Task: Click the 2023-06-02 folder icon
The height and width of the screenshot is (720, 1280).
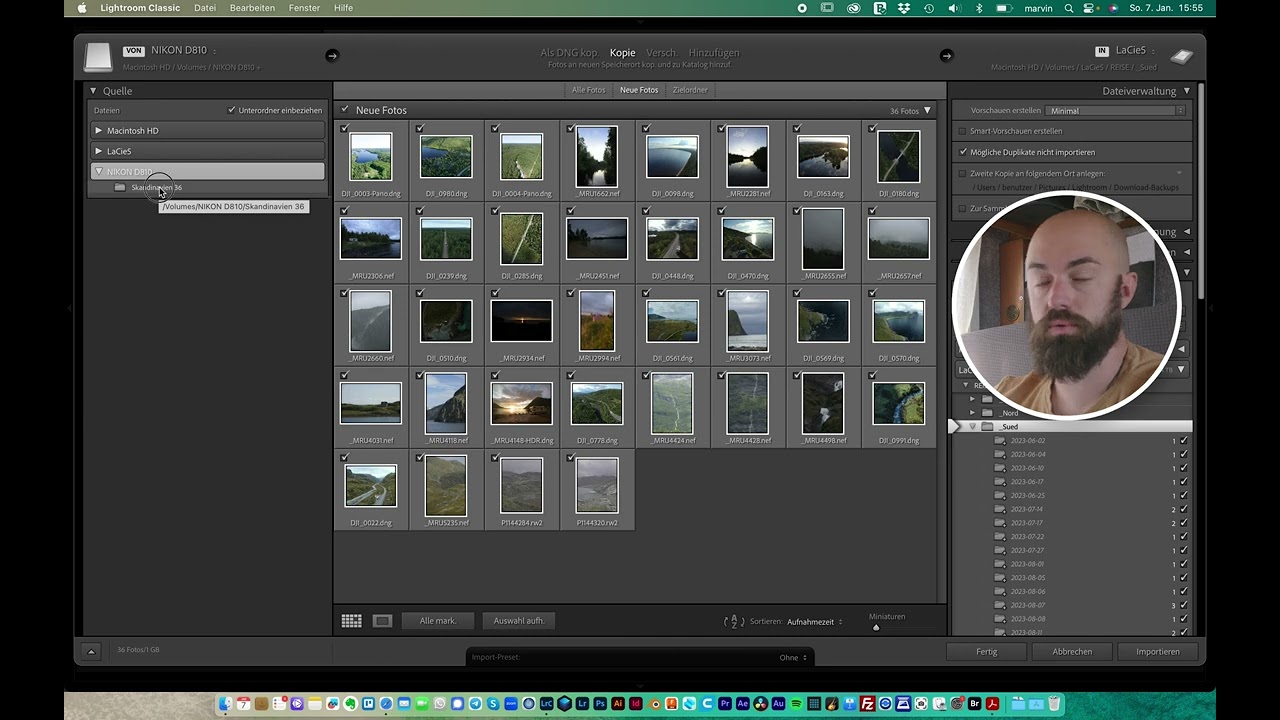Action: click(999, 440)
